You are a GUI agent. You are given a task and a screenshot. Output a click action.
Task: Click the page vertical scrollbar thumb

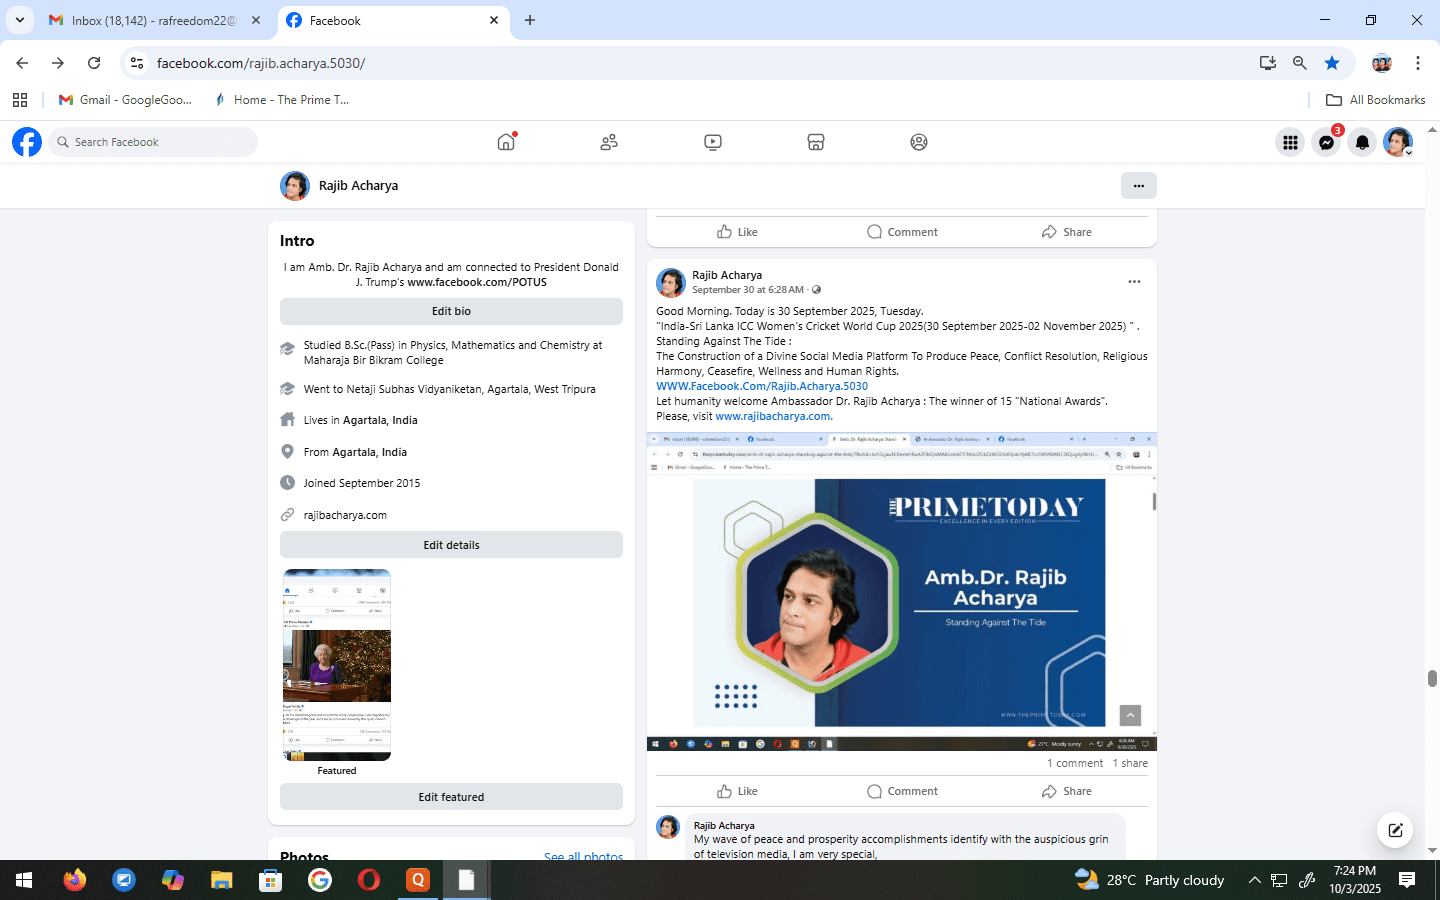pos(1432,678)
